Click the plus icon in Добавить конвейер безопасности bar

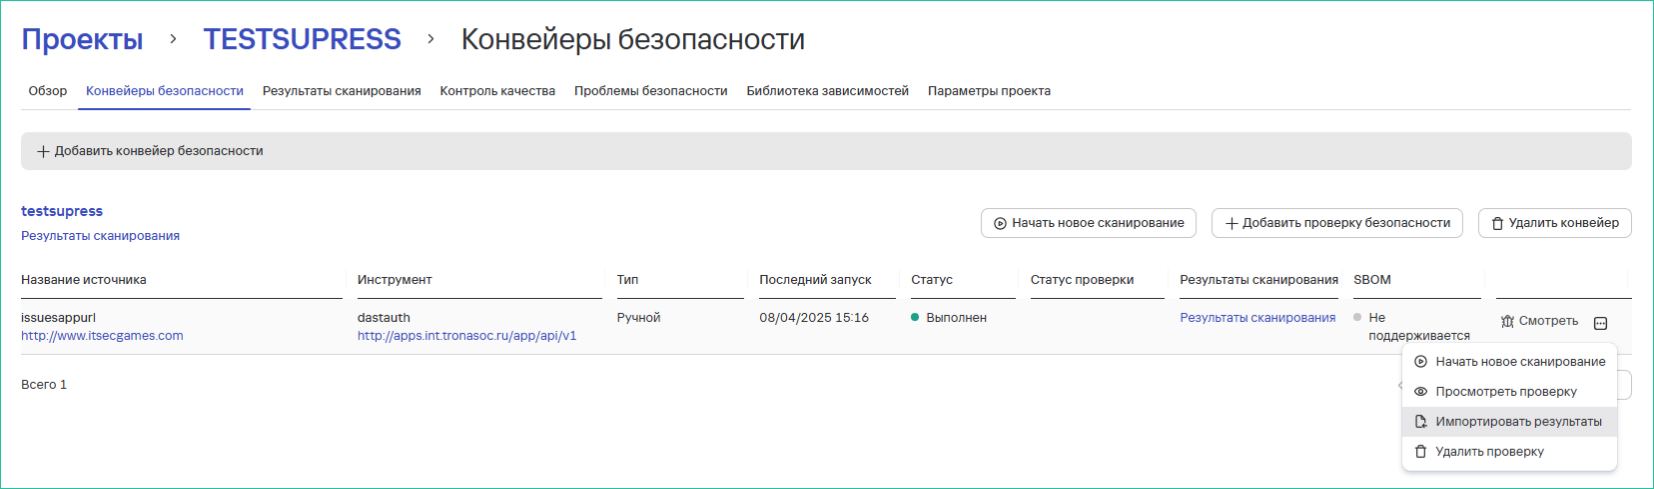(43, 152)
